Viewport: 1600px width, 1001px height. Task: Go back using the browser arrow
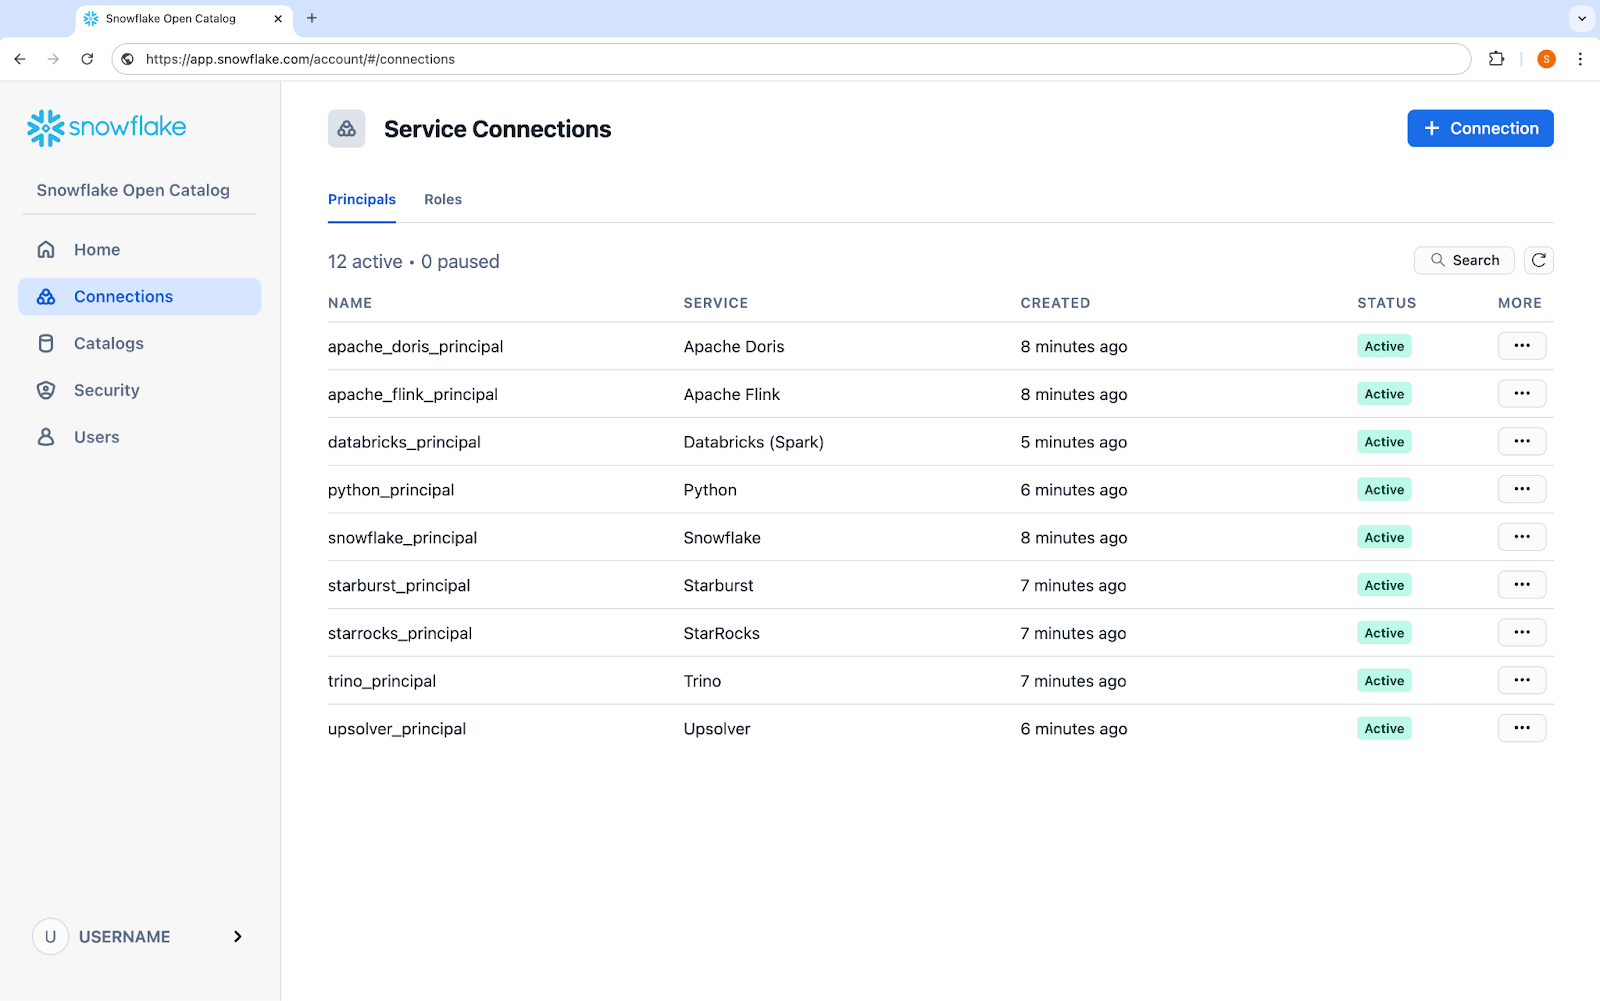point(20,59)
